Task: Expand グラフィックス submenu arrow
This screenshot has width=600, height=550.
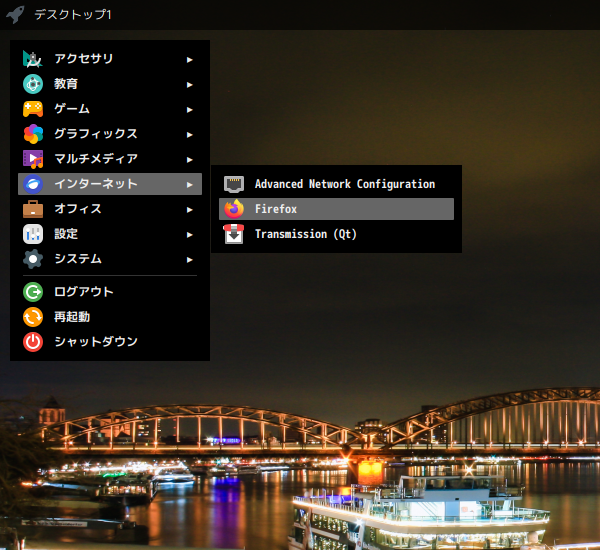Action: [189, 135]
